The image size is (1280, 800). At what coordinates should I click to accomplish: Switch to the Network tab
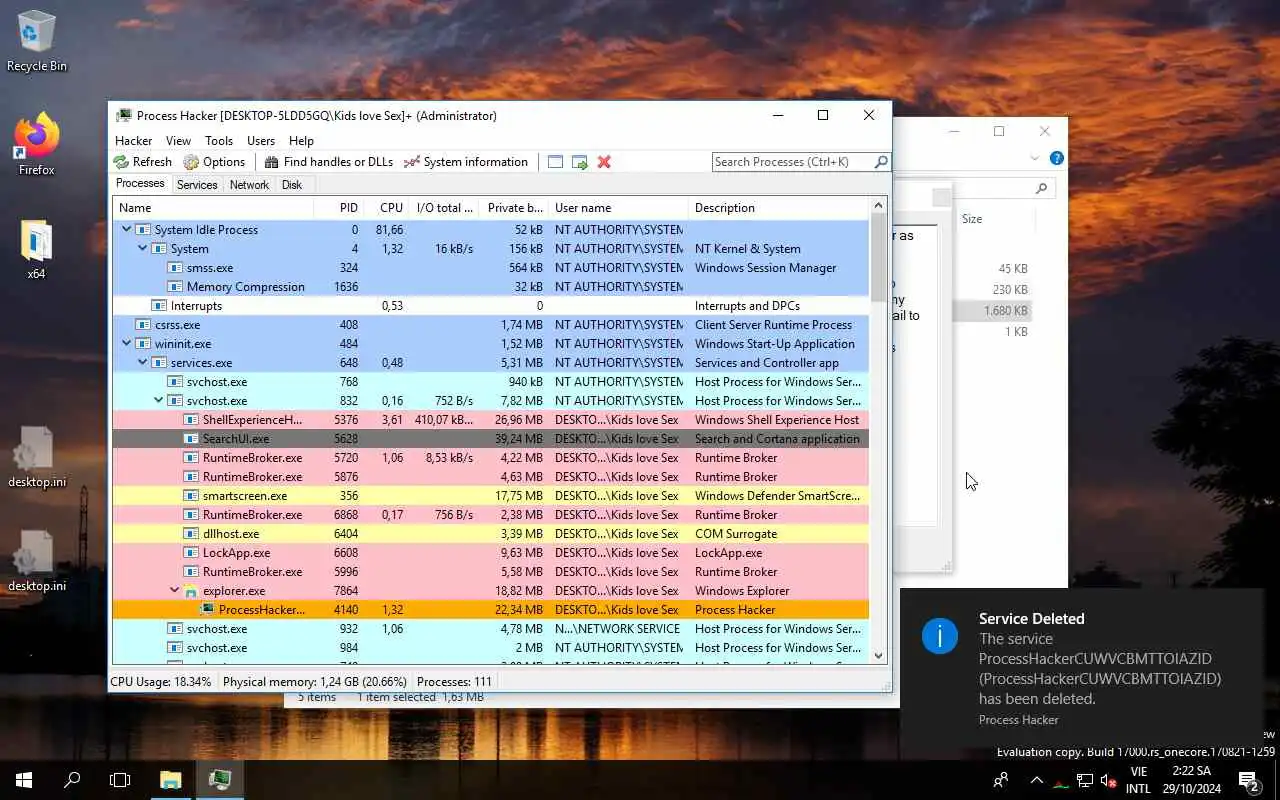249,185
